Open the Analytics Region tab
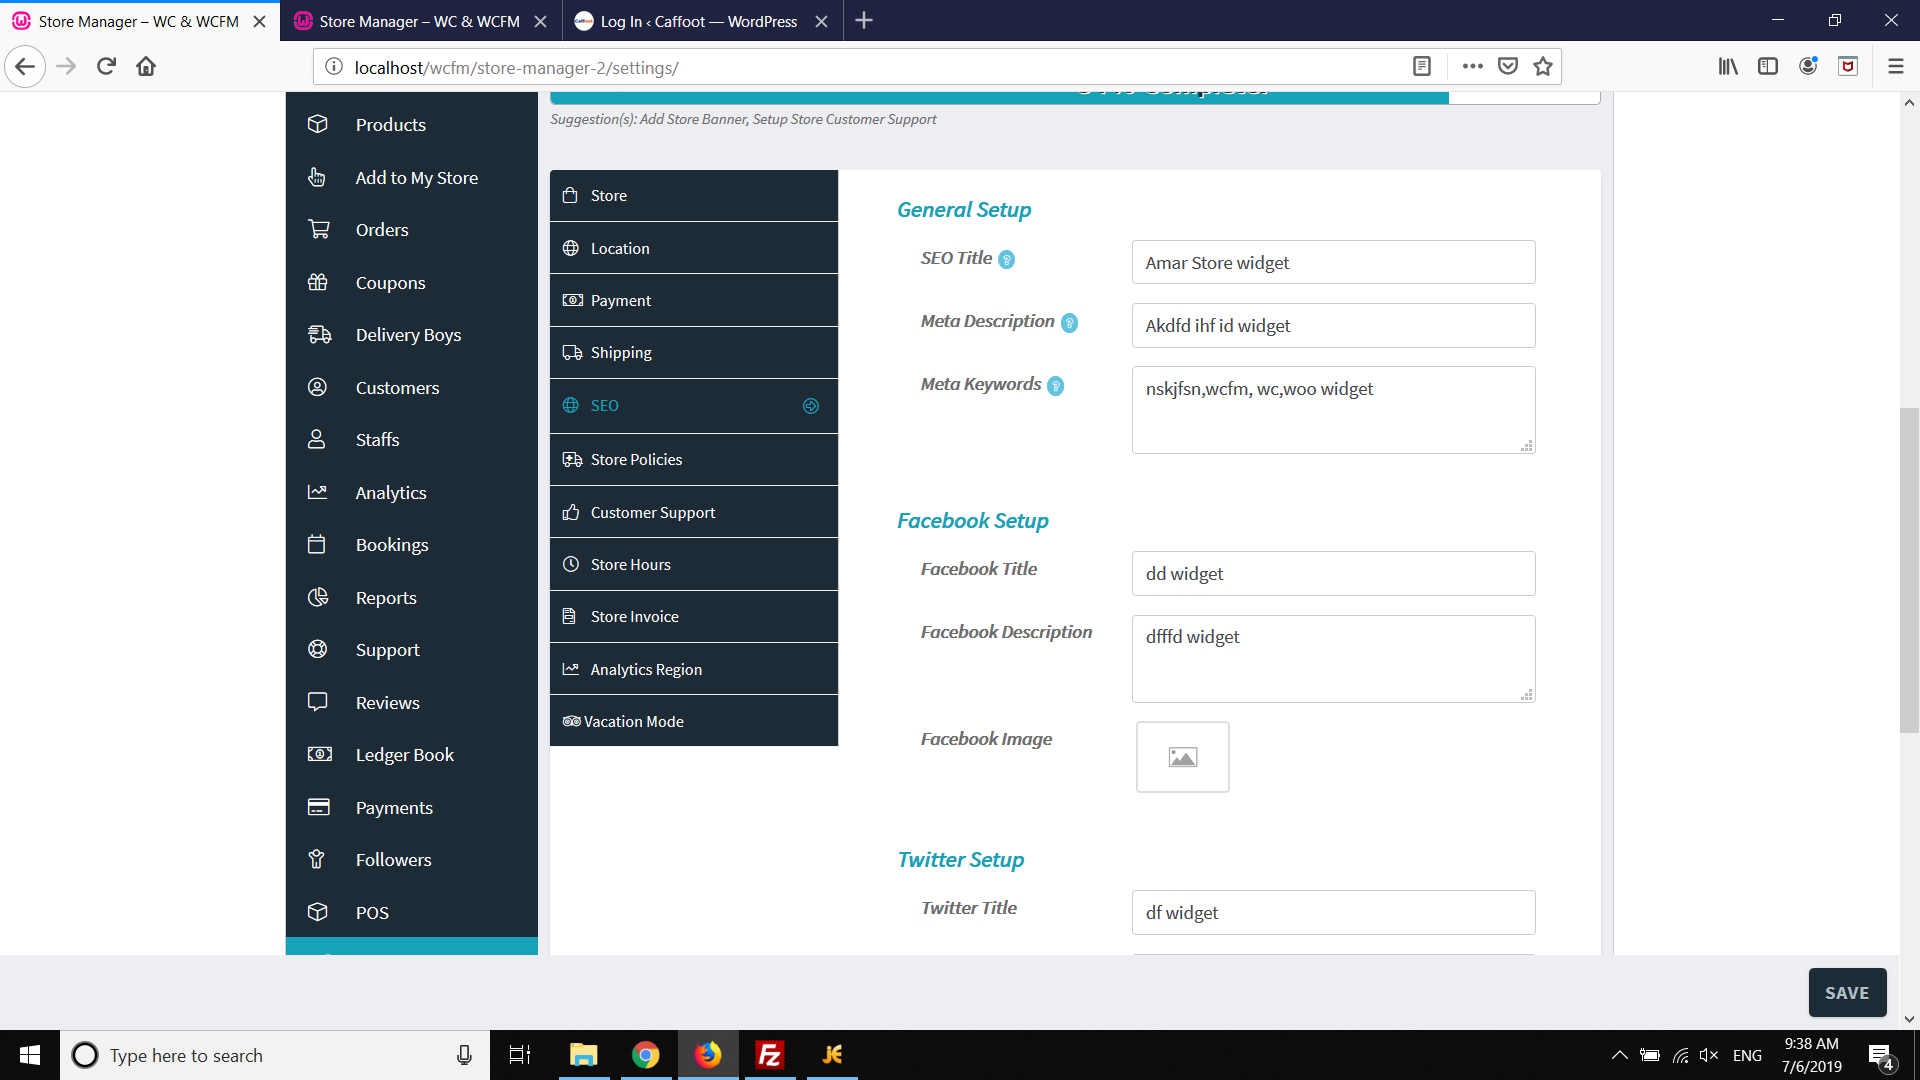The height and width of the screenshot is (1080, 1920). [694, 669]
